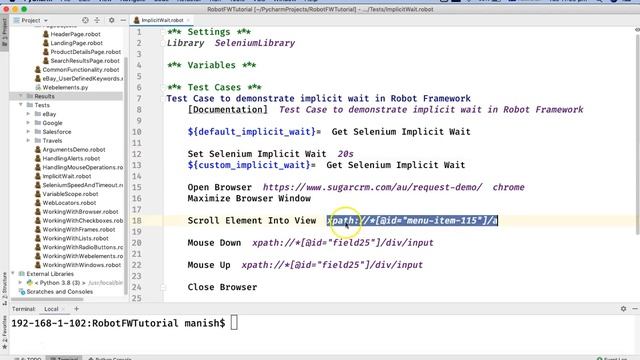This screenshot has height=360, width=640.
Task: Collapse the Tests folder arrow
Action: [x=20, y=105]
